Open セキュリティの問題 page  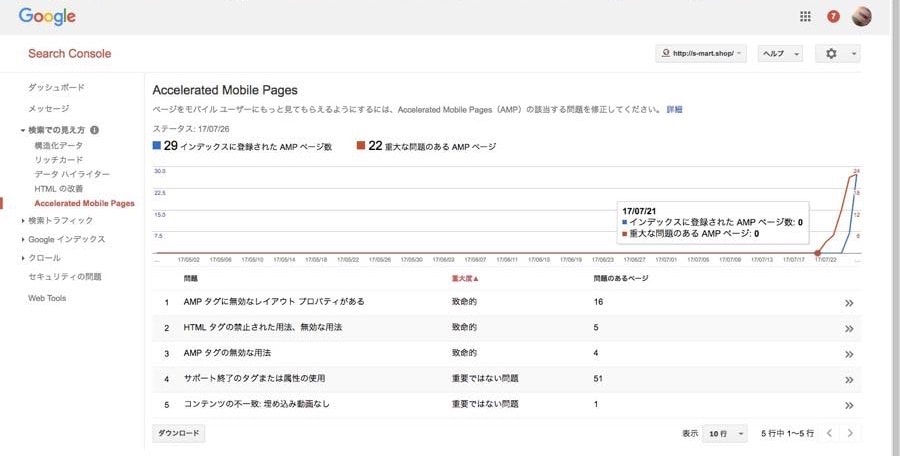point(65,277)
